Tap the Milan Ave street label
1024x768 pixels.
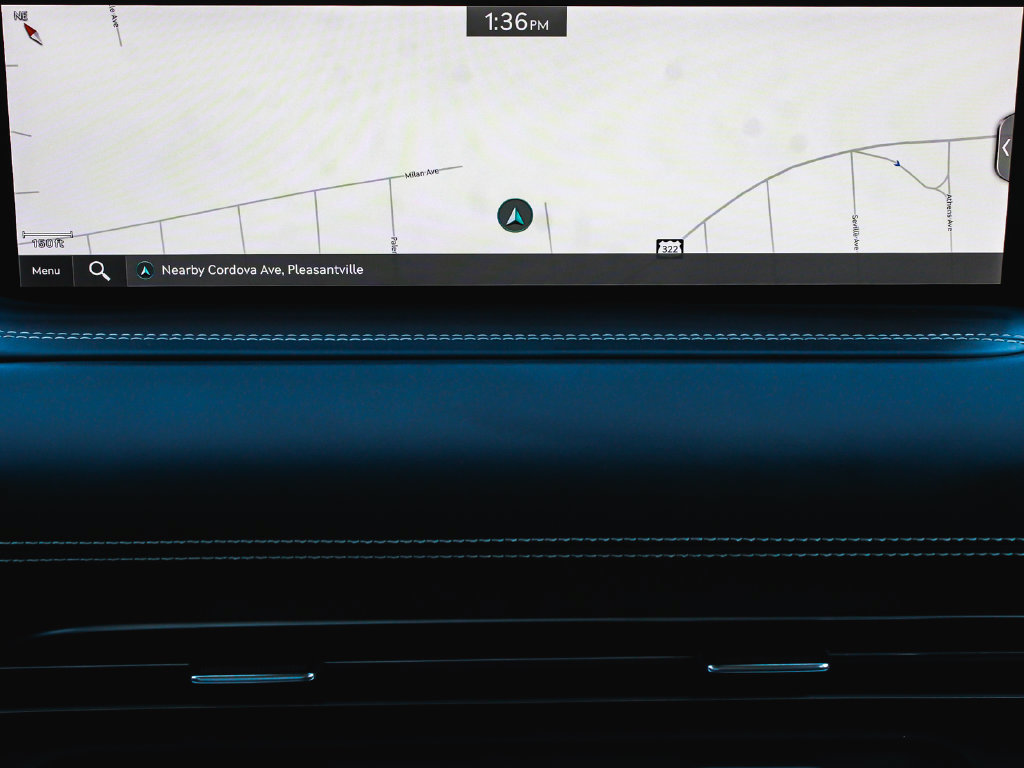(x=422, y=173)
